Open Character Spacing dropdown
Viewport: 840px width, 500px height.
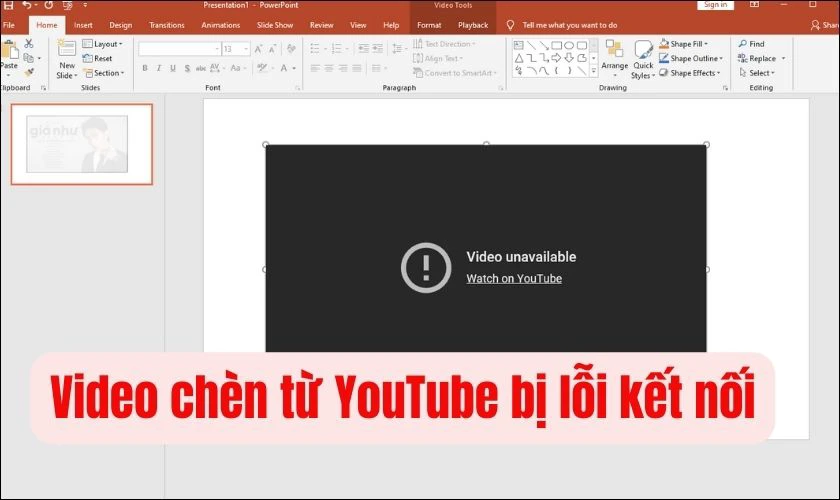[217, 68]
